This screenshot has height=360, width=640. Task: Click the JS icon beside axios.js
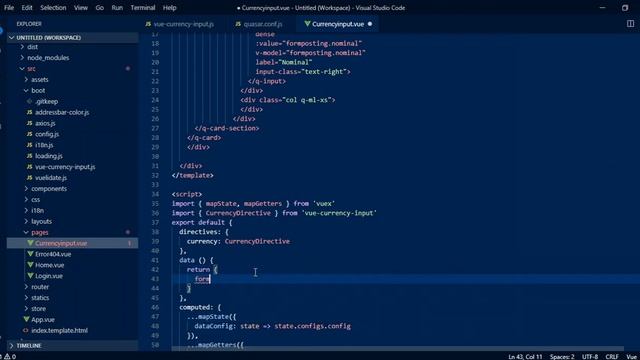tap(29, 123)
